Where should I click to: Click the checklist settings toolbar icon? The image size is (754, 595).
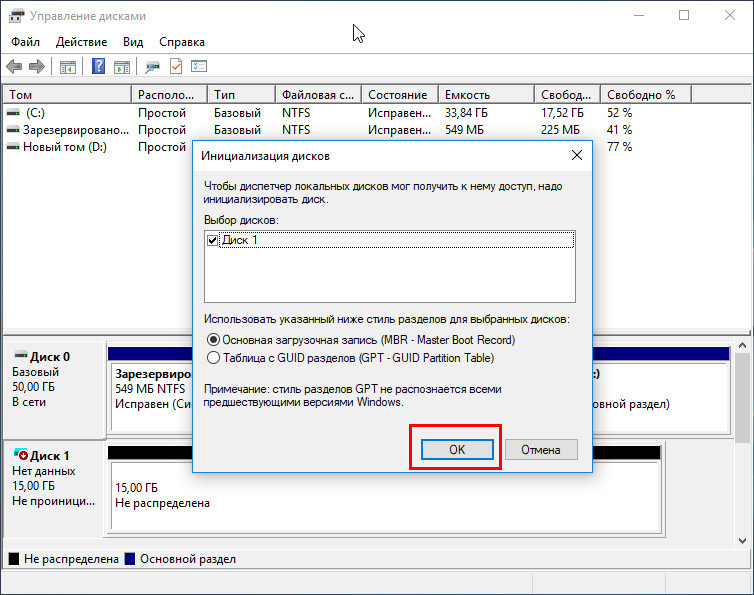[x=199, y=66]
